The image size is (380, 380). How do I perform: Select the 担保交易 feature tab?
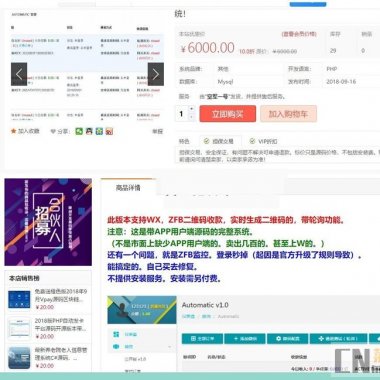pyautogui.click(x=219, y=141)
